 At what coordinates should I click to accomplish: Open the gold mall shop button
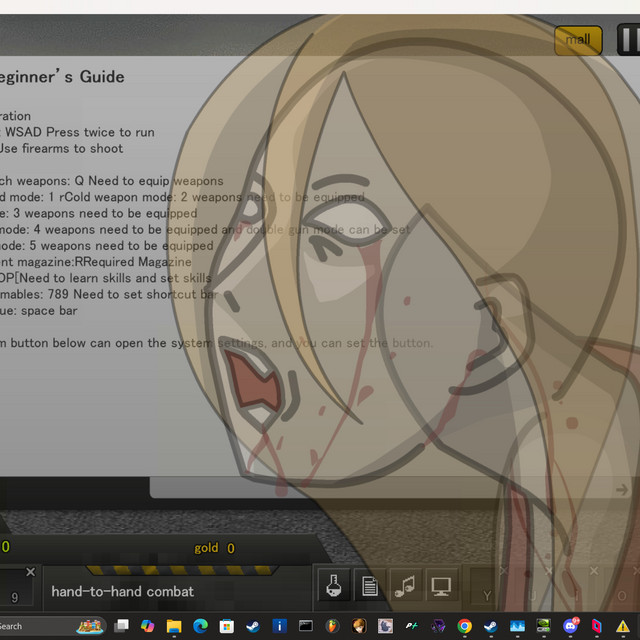(x=578, y=40)
